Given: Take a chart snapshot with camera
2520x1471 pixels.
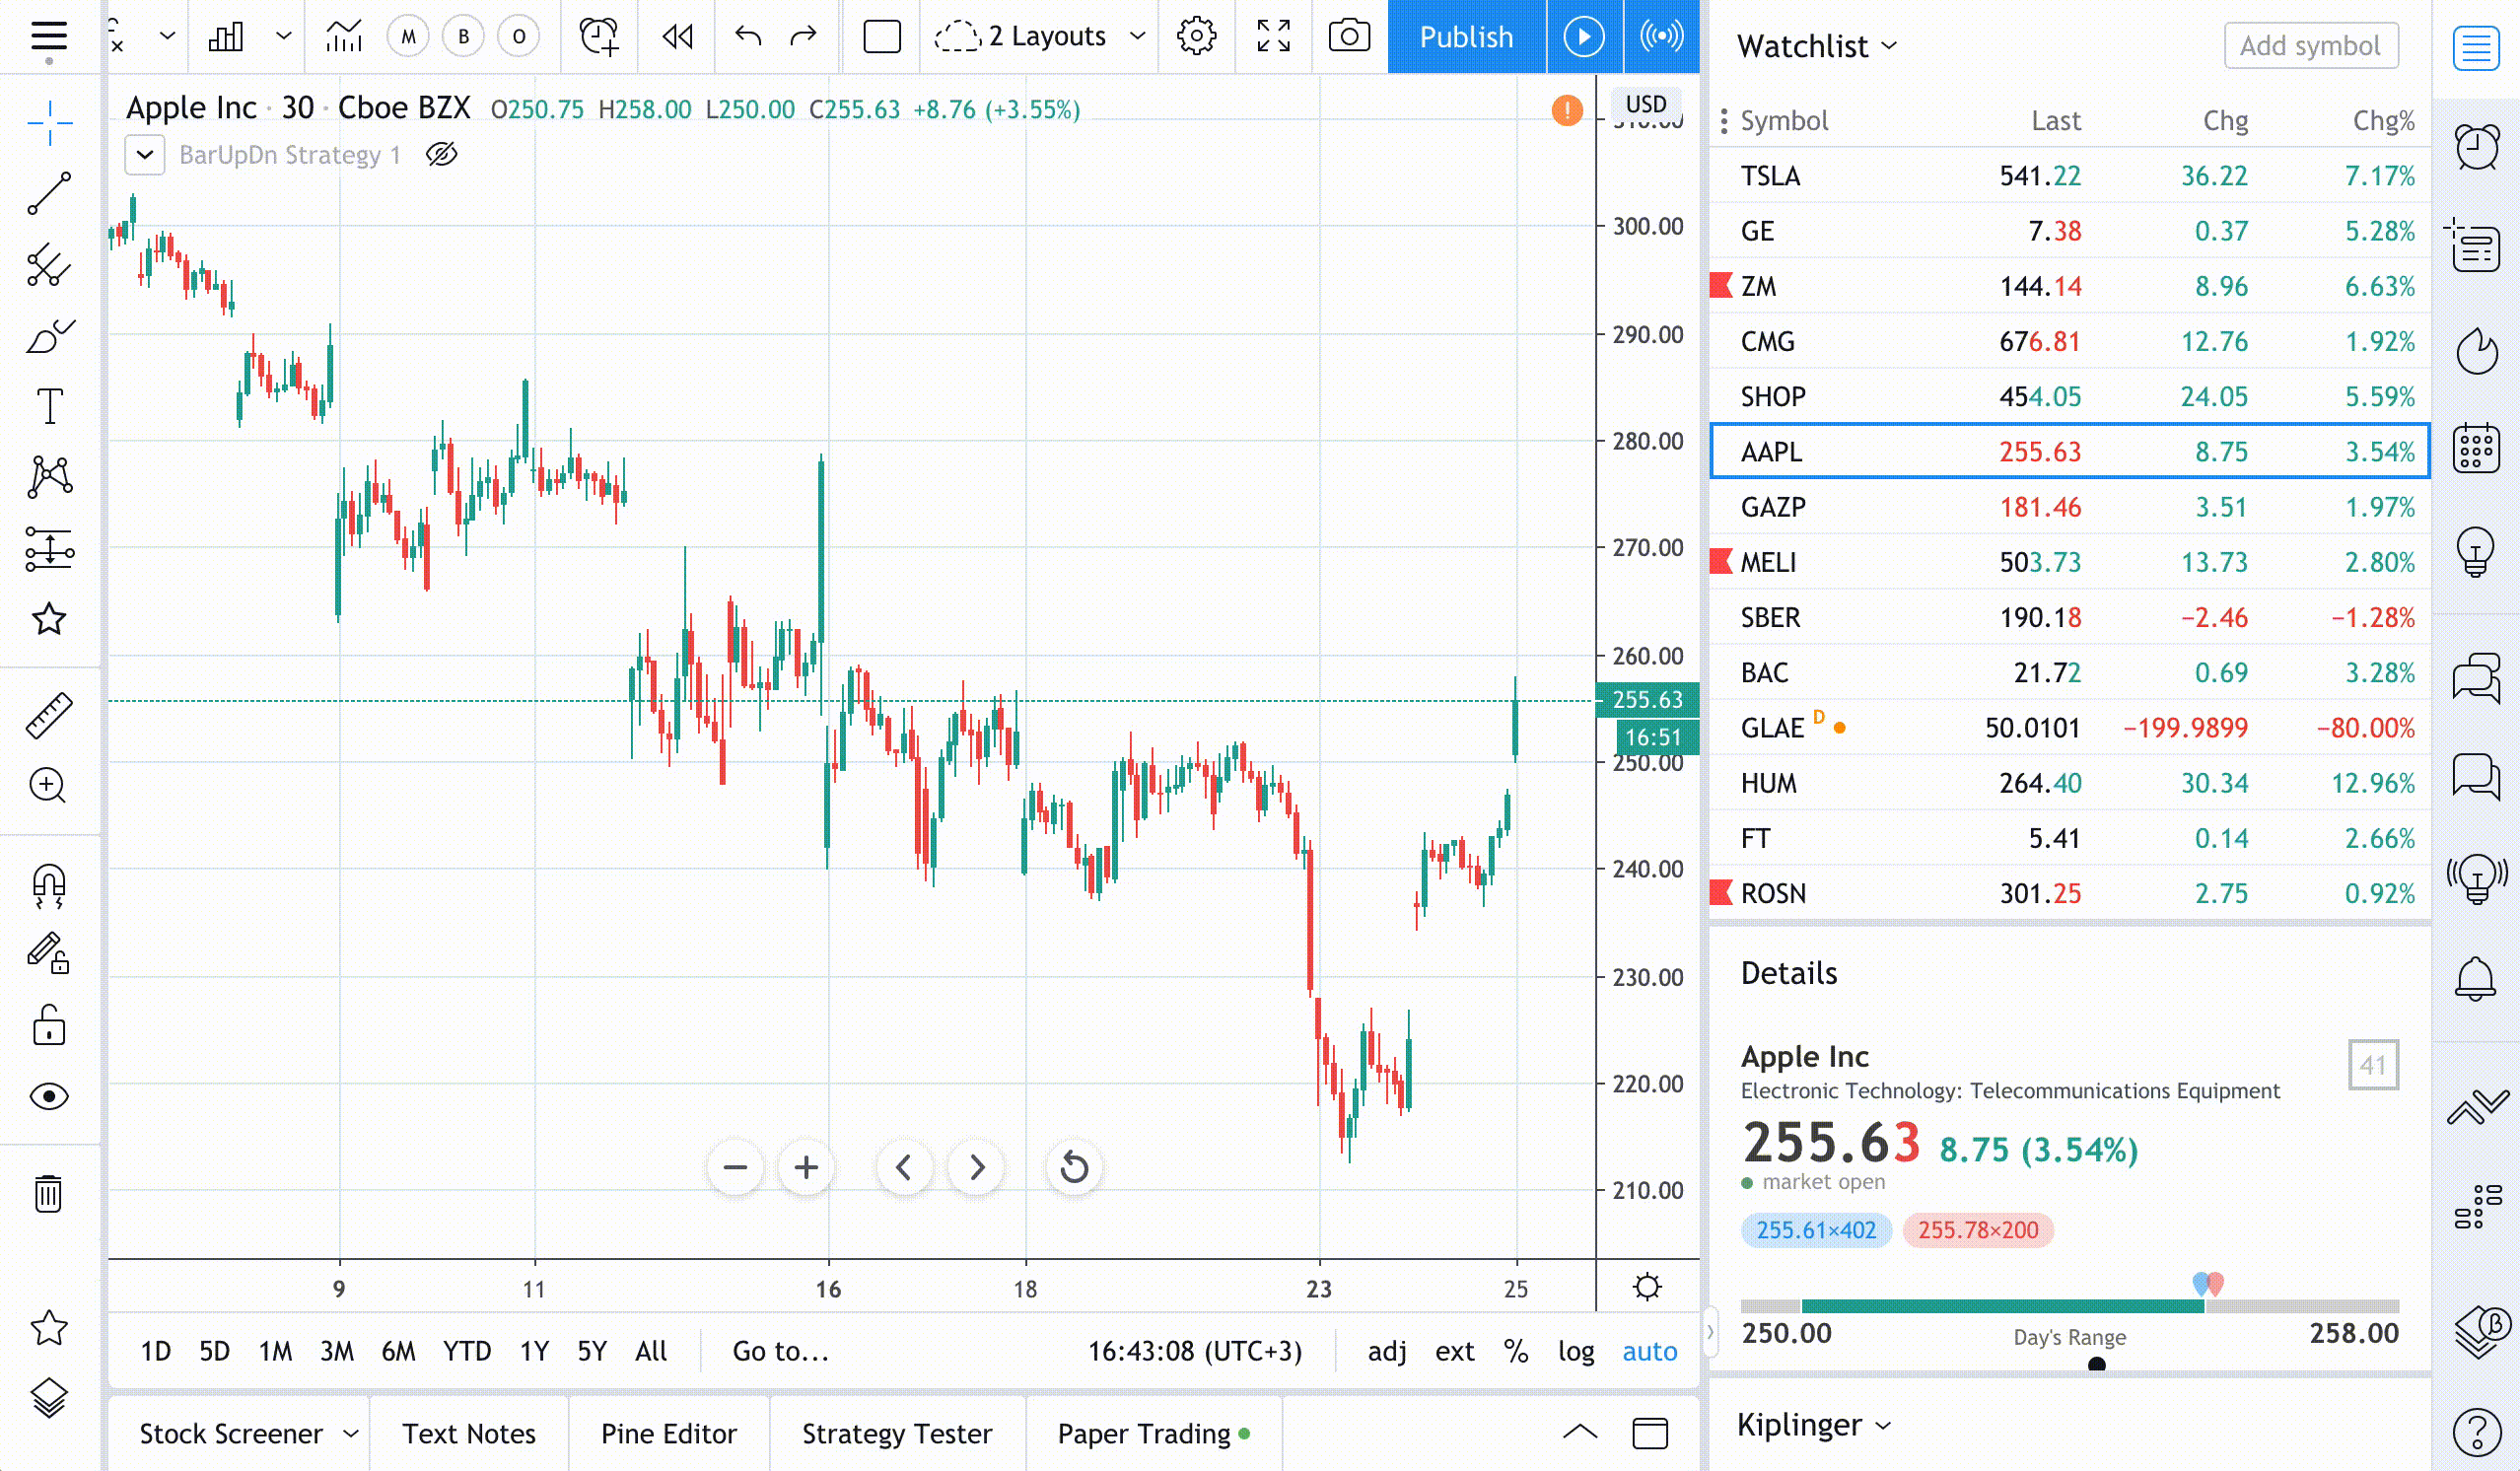Looking at the screenshot, I should coord(1349,37).
